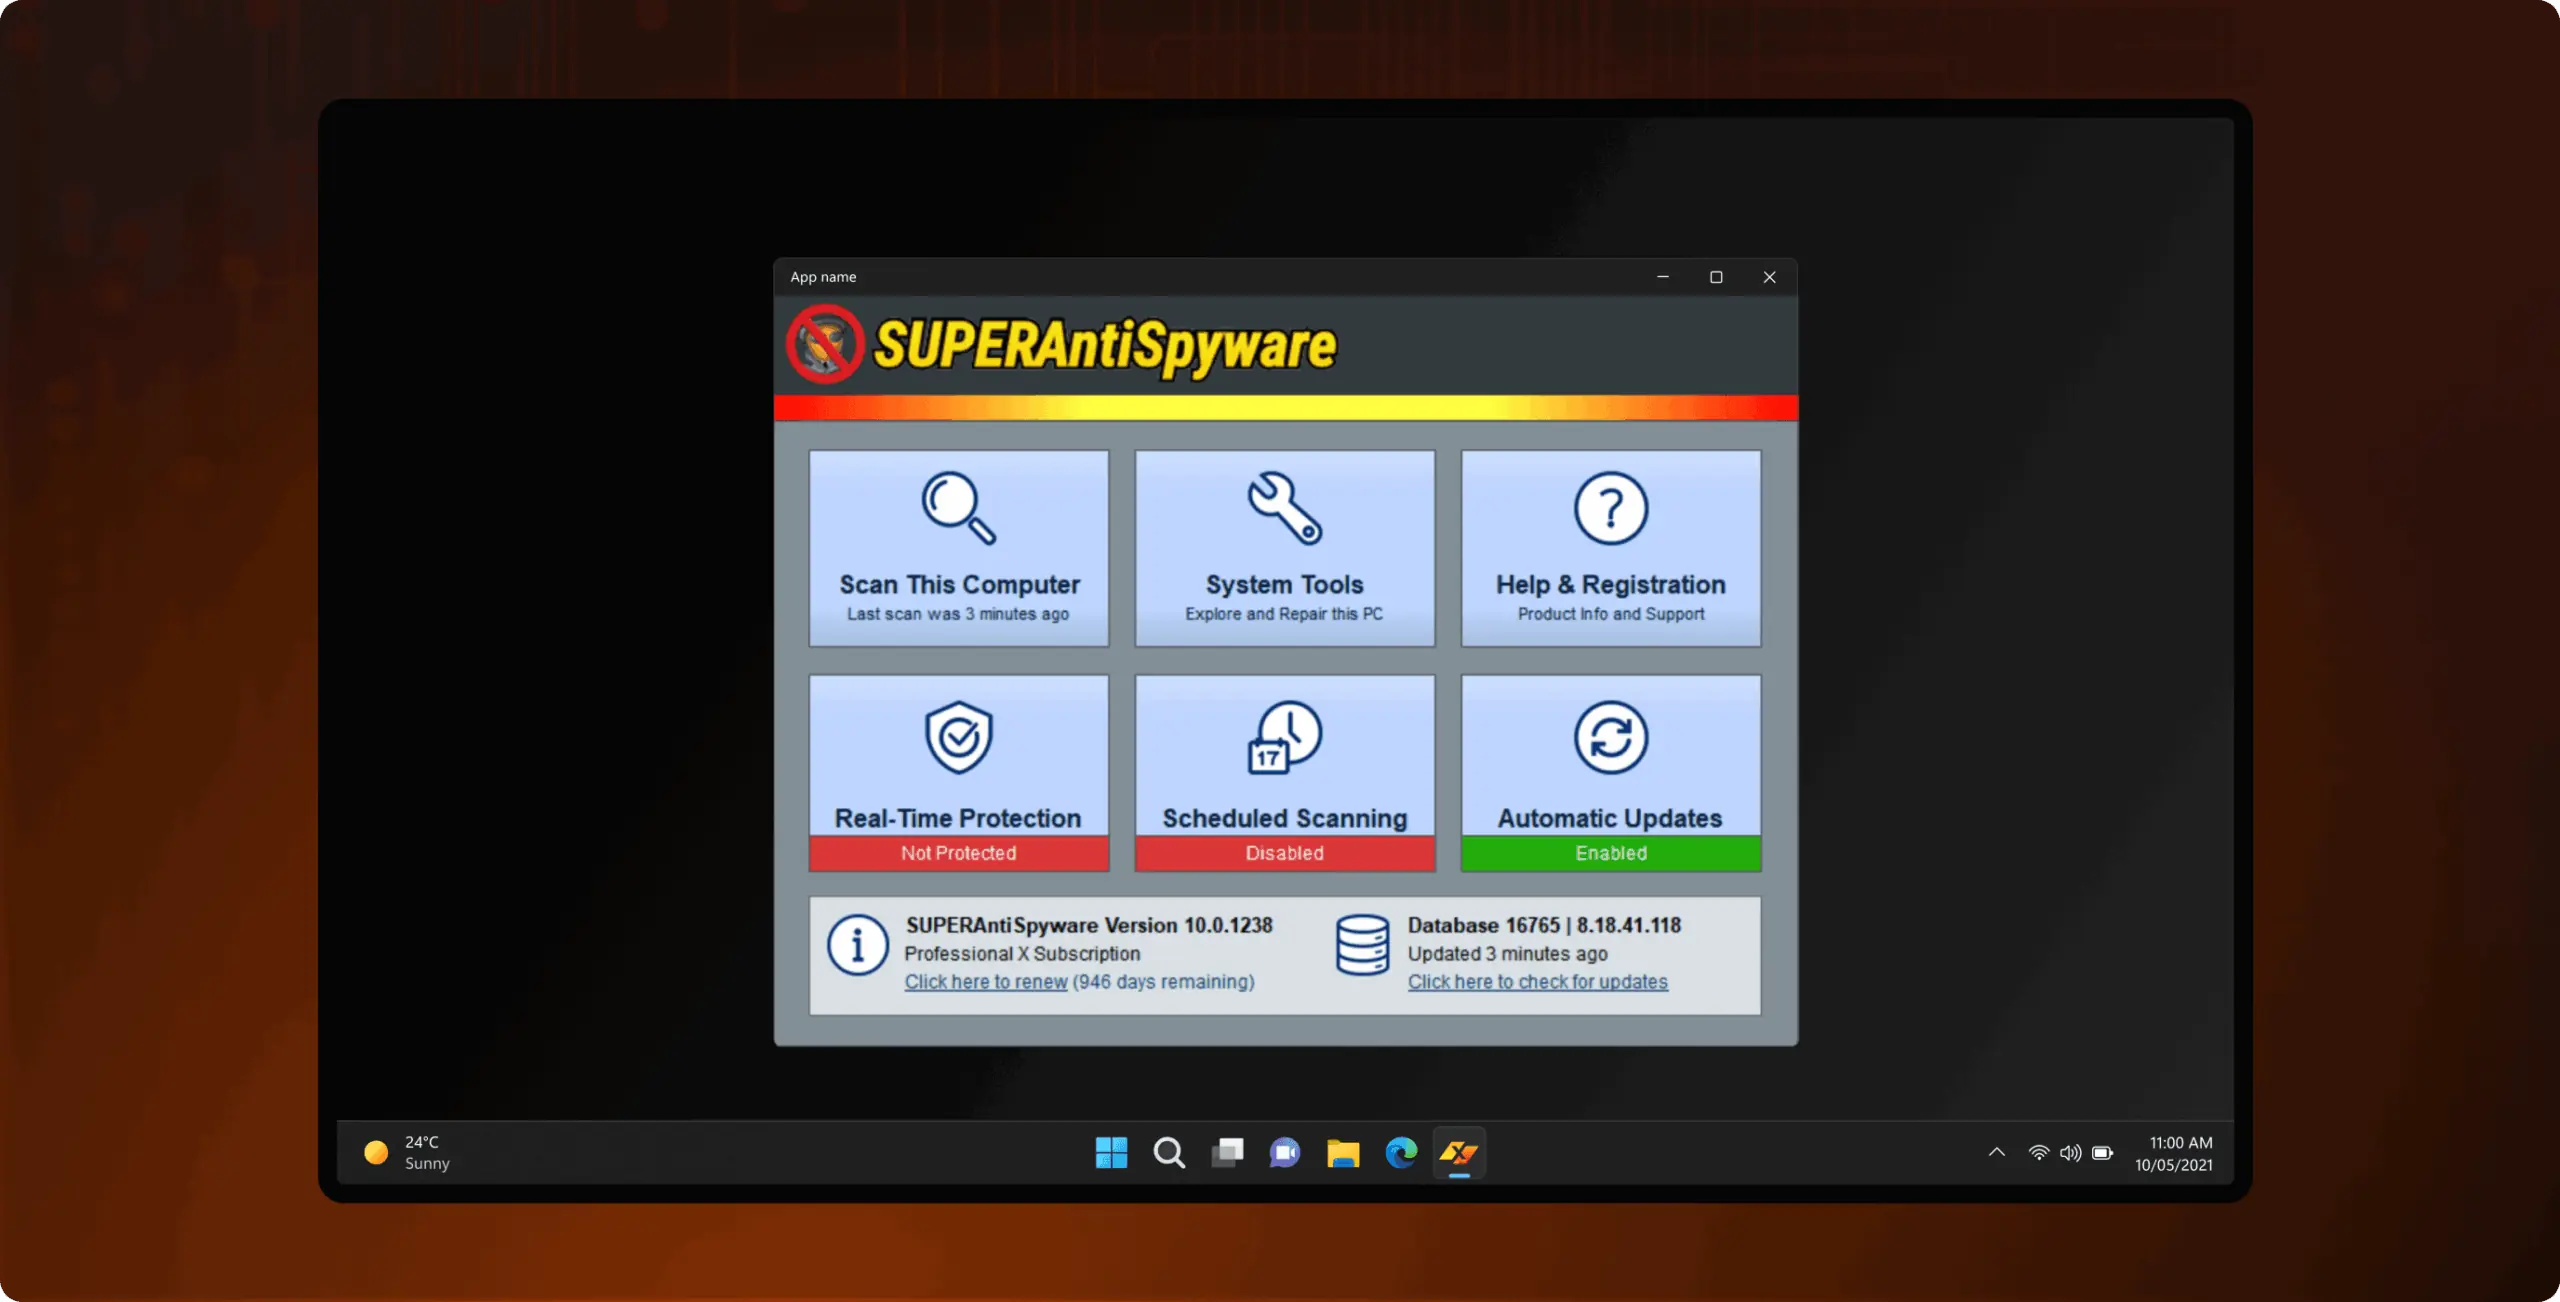Click the 24°C Sunny weather text
This screenshot has height=1302, width=2560.
[x=427, y=1153]
